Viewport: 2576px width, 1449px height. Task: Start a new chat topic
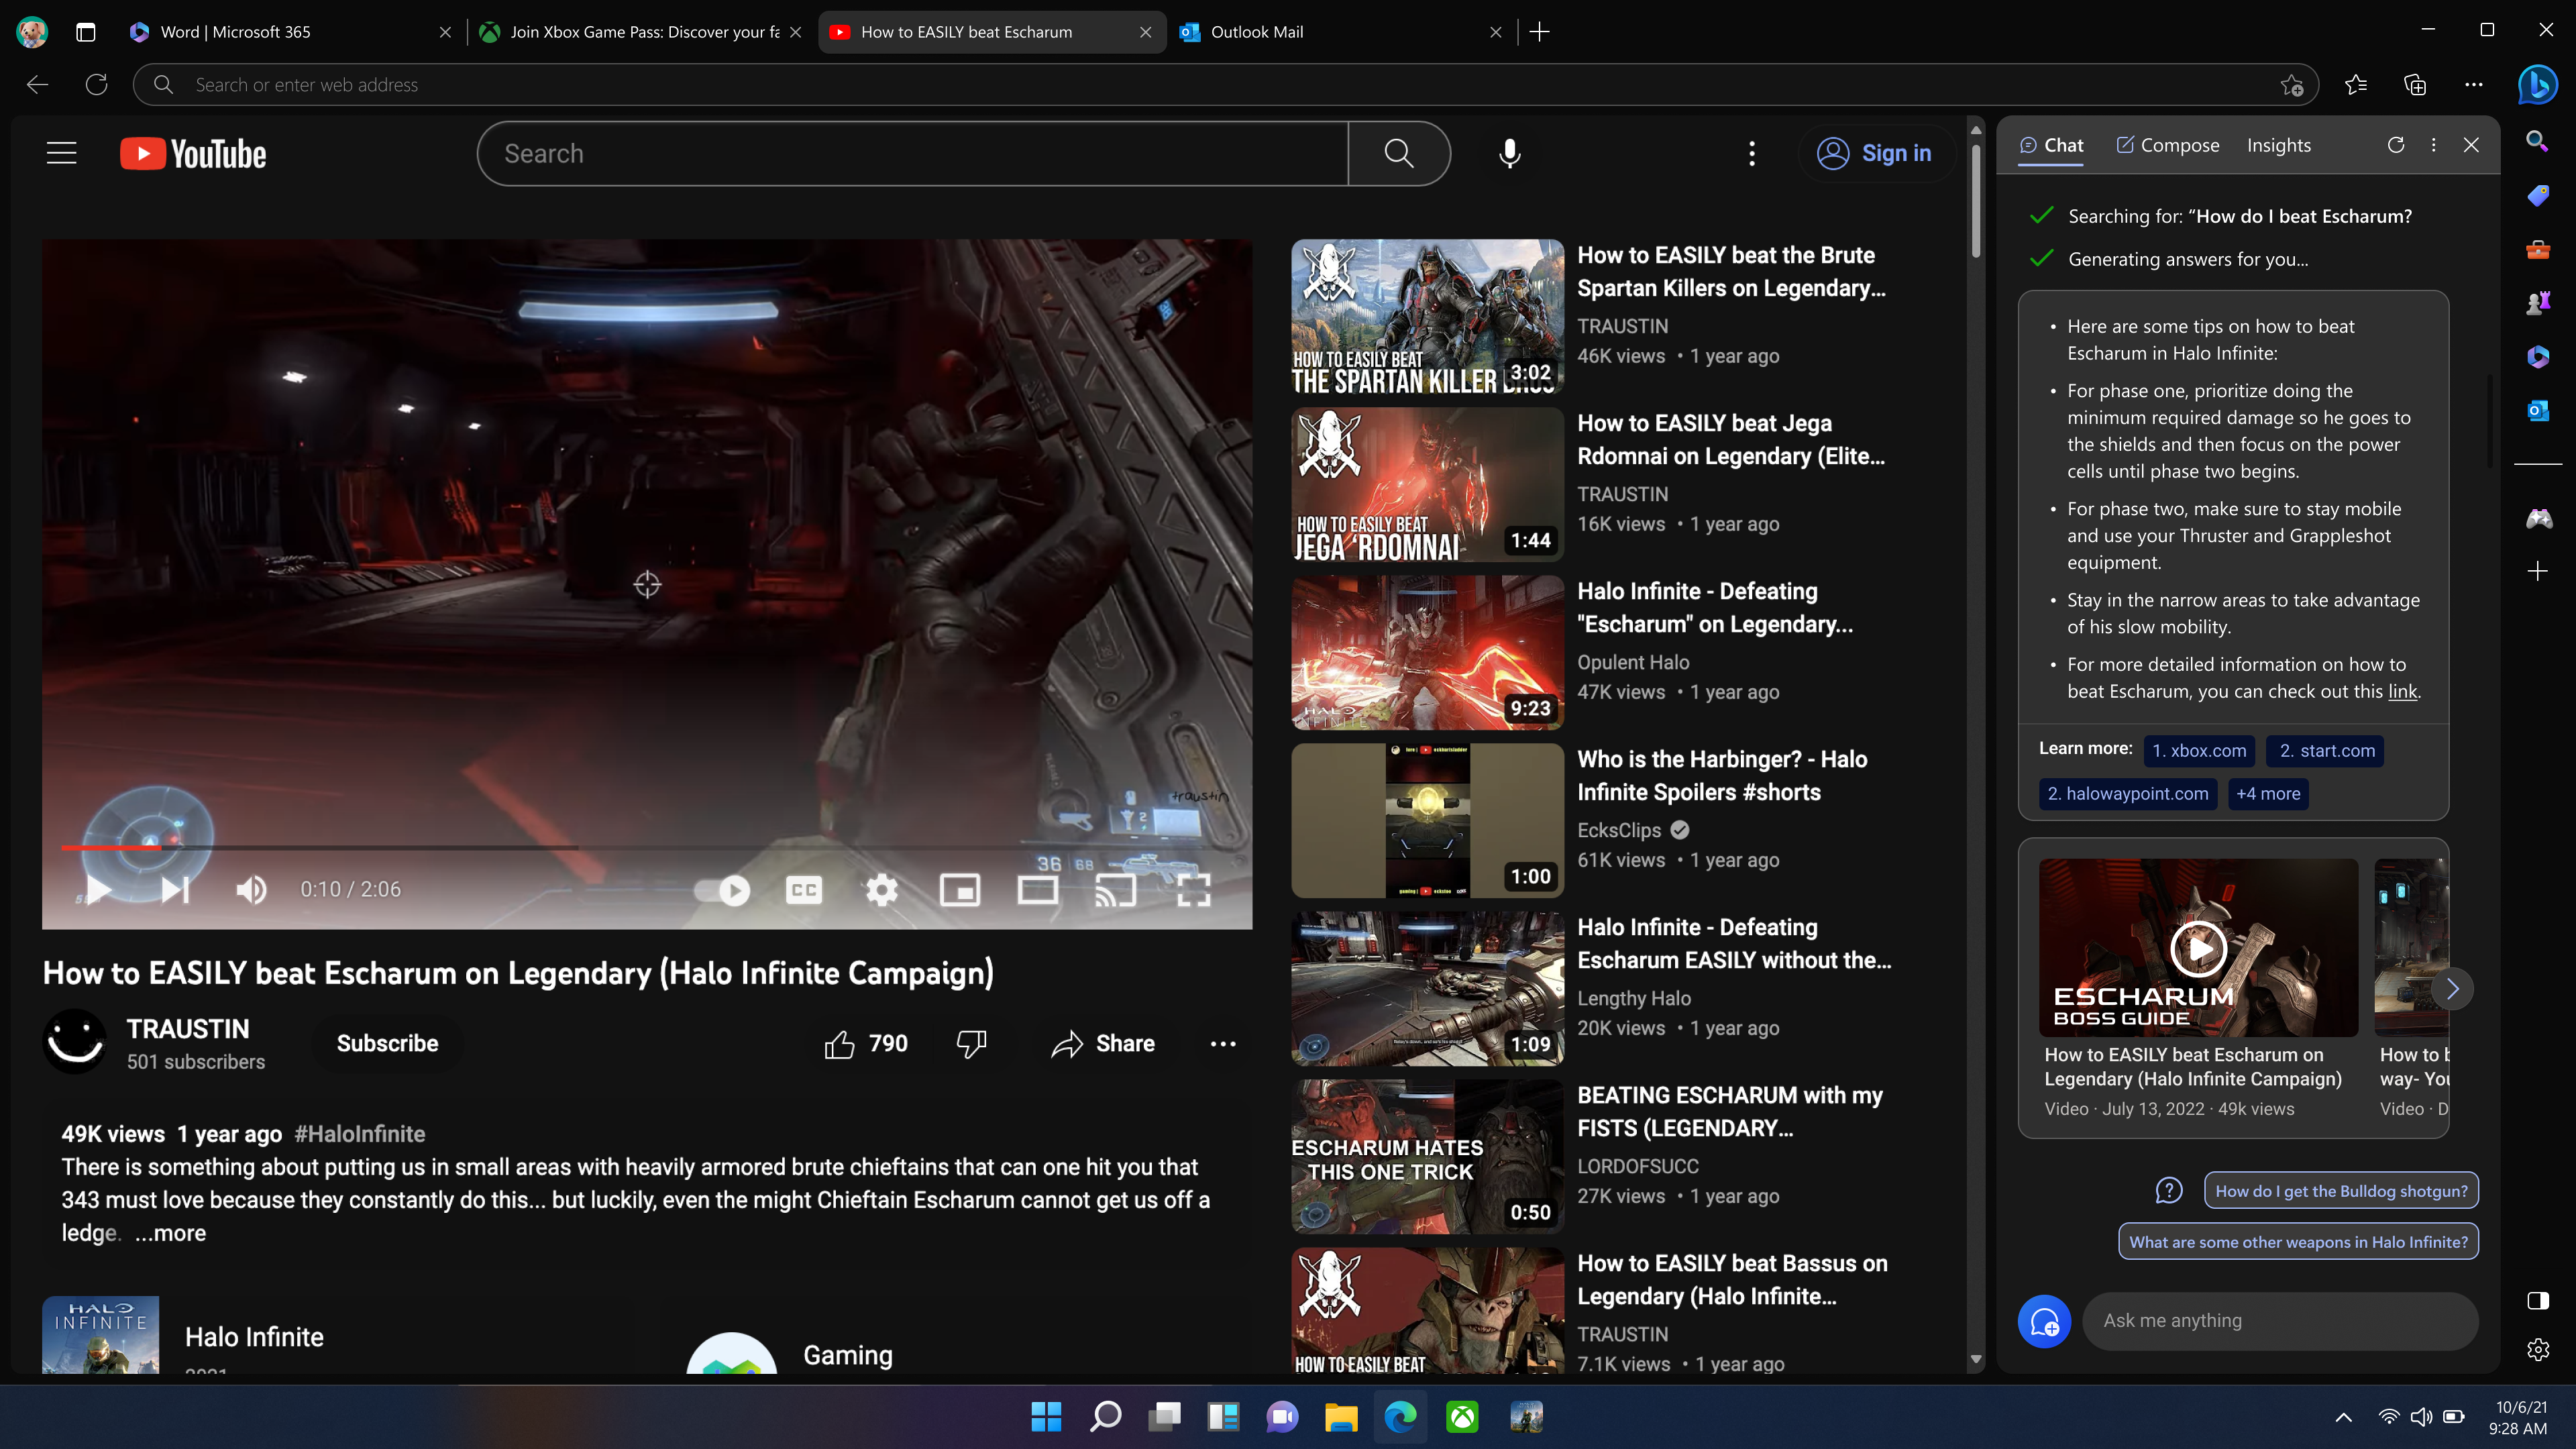point(2044,1322)
